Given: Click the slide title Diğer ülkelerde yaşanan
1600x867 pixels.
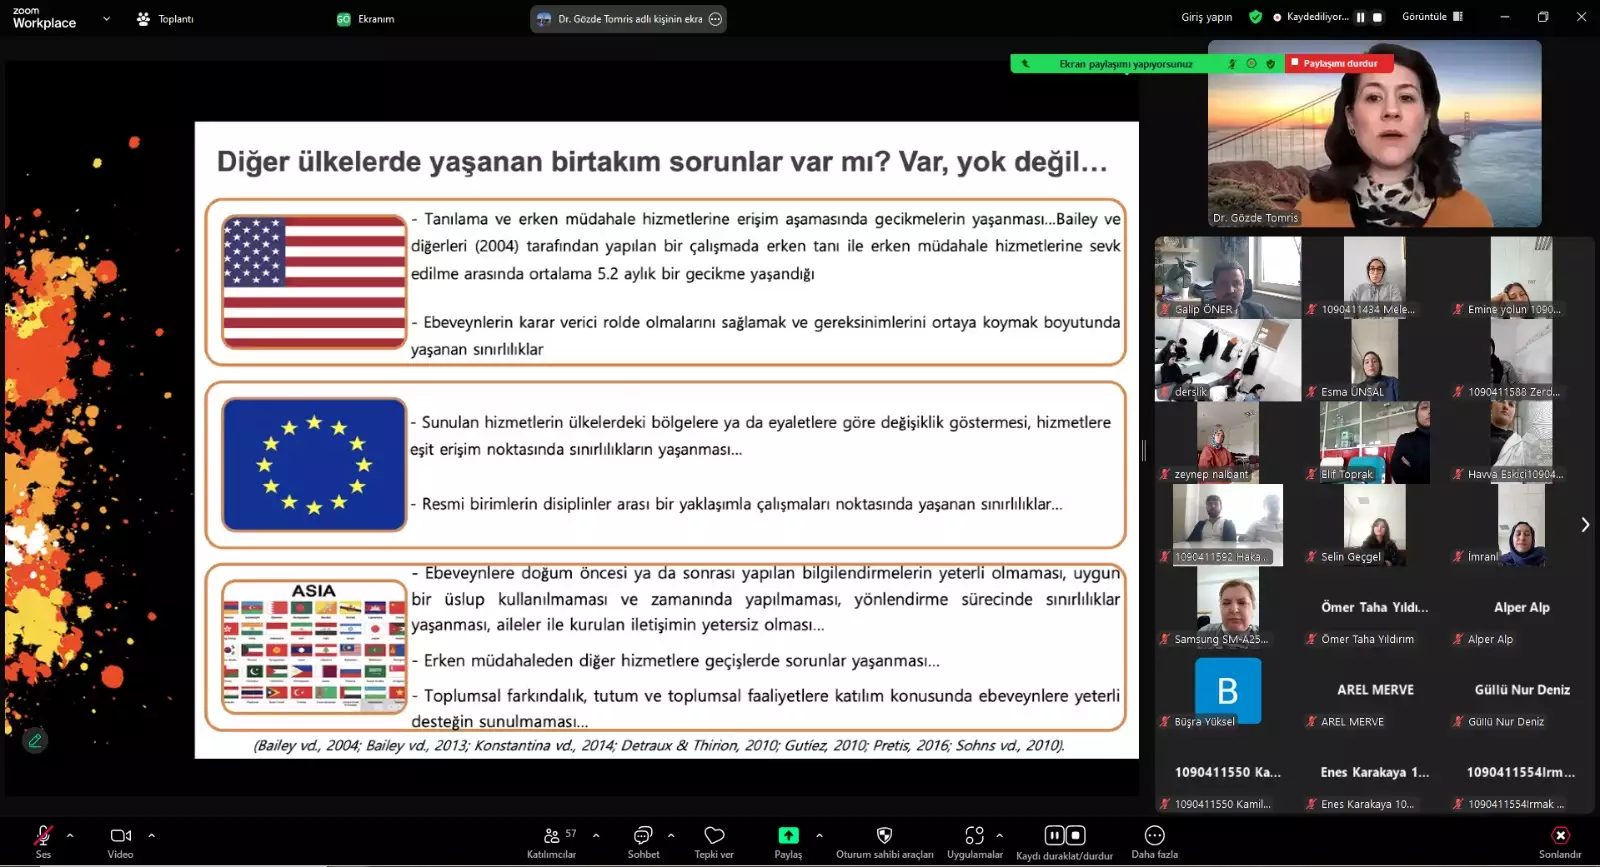Looking at the screenshot, I should (662, 161).
